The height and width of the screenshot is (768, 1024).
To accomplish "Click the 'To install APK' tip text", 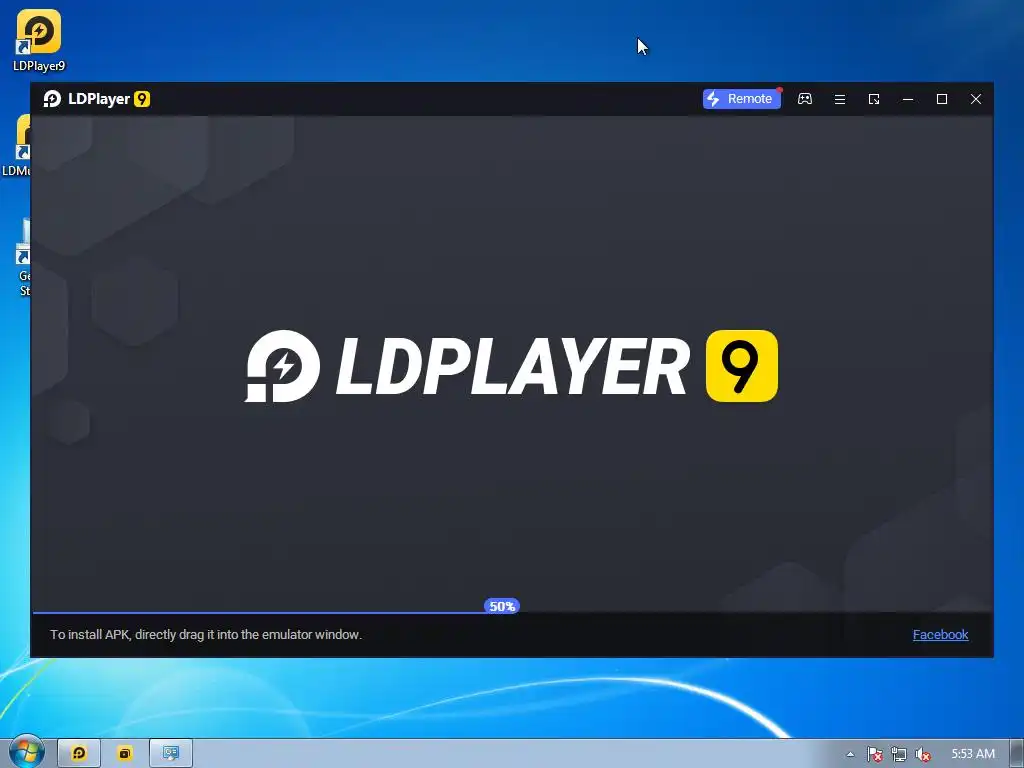I will tap(206, 634).
